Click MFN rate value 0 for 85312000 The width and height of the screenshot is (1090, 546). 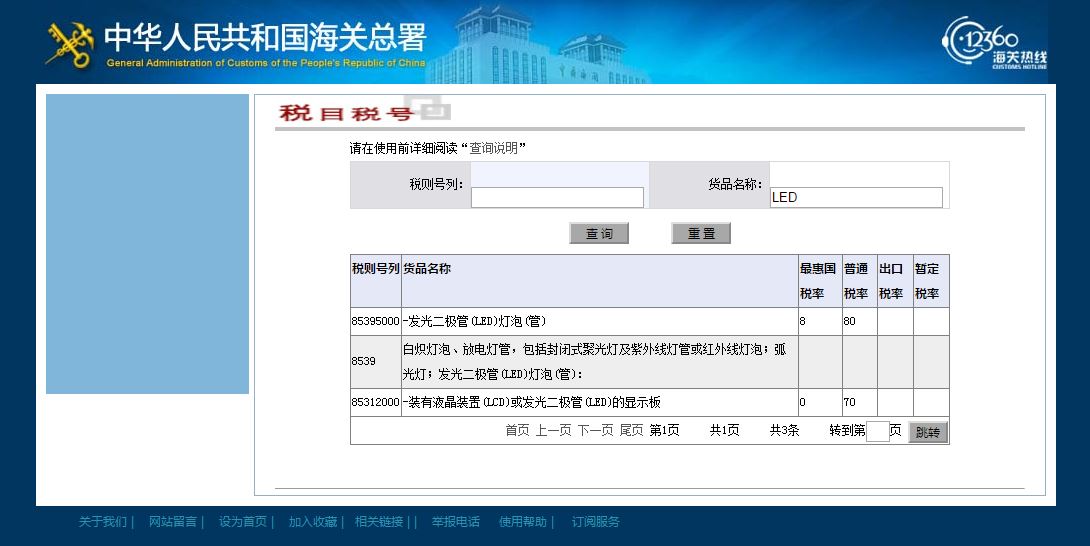[x=803, y=402]
